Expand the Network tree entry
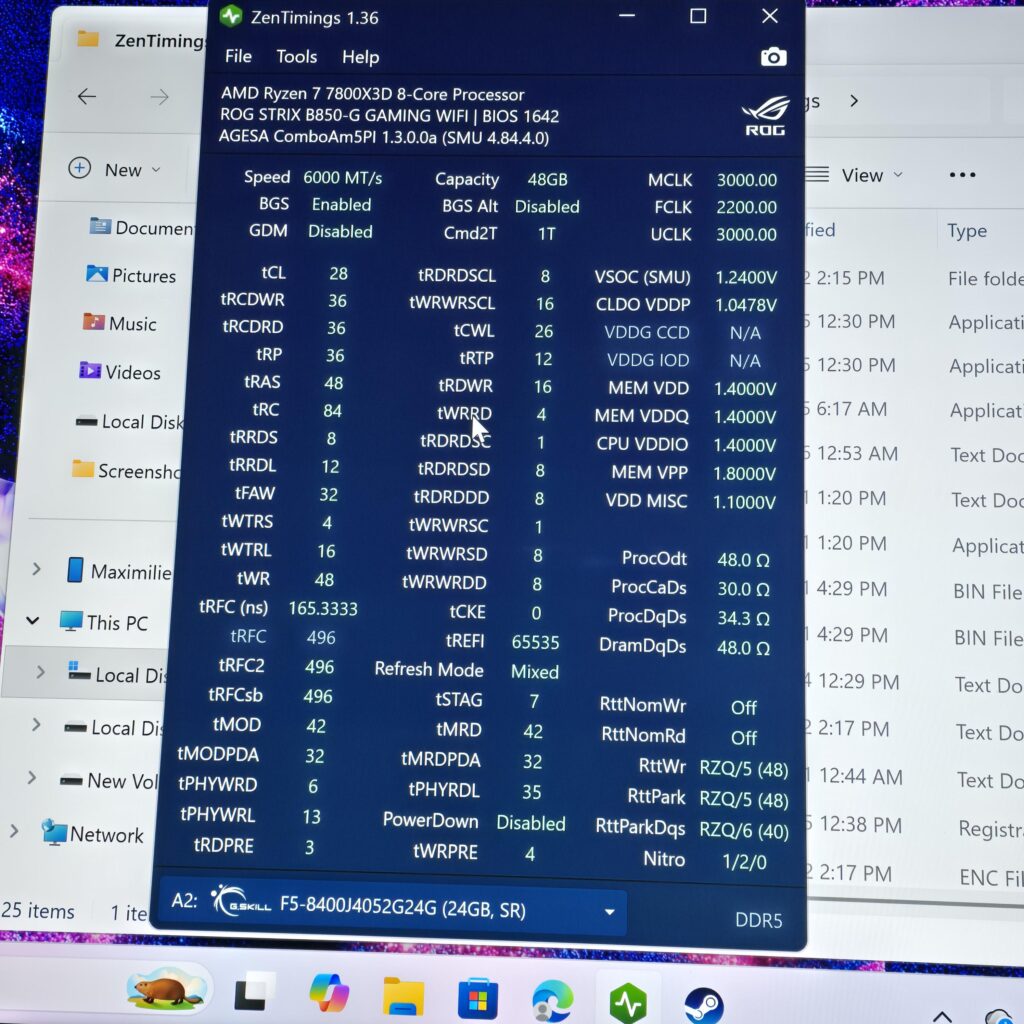This screenshot has width=1024, height=1024. (14, 830)
